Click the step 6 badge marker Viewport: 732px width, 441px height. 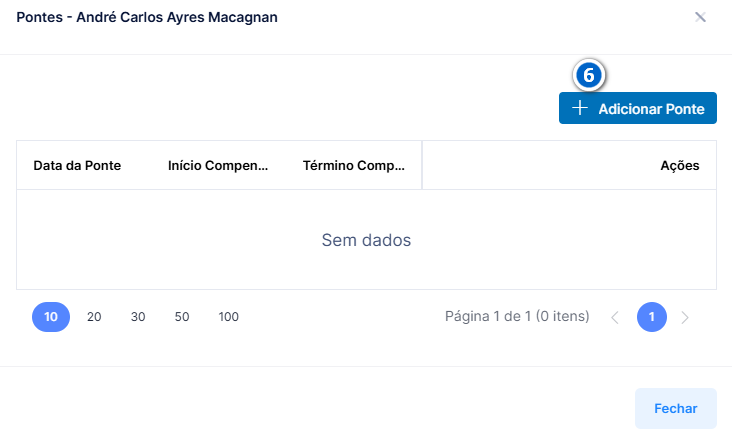589,75
